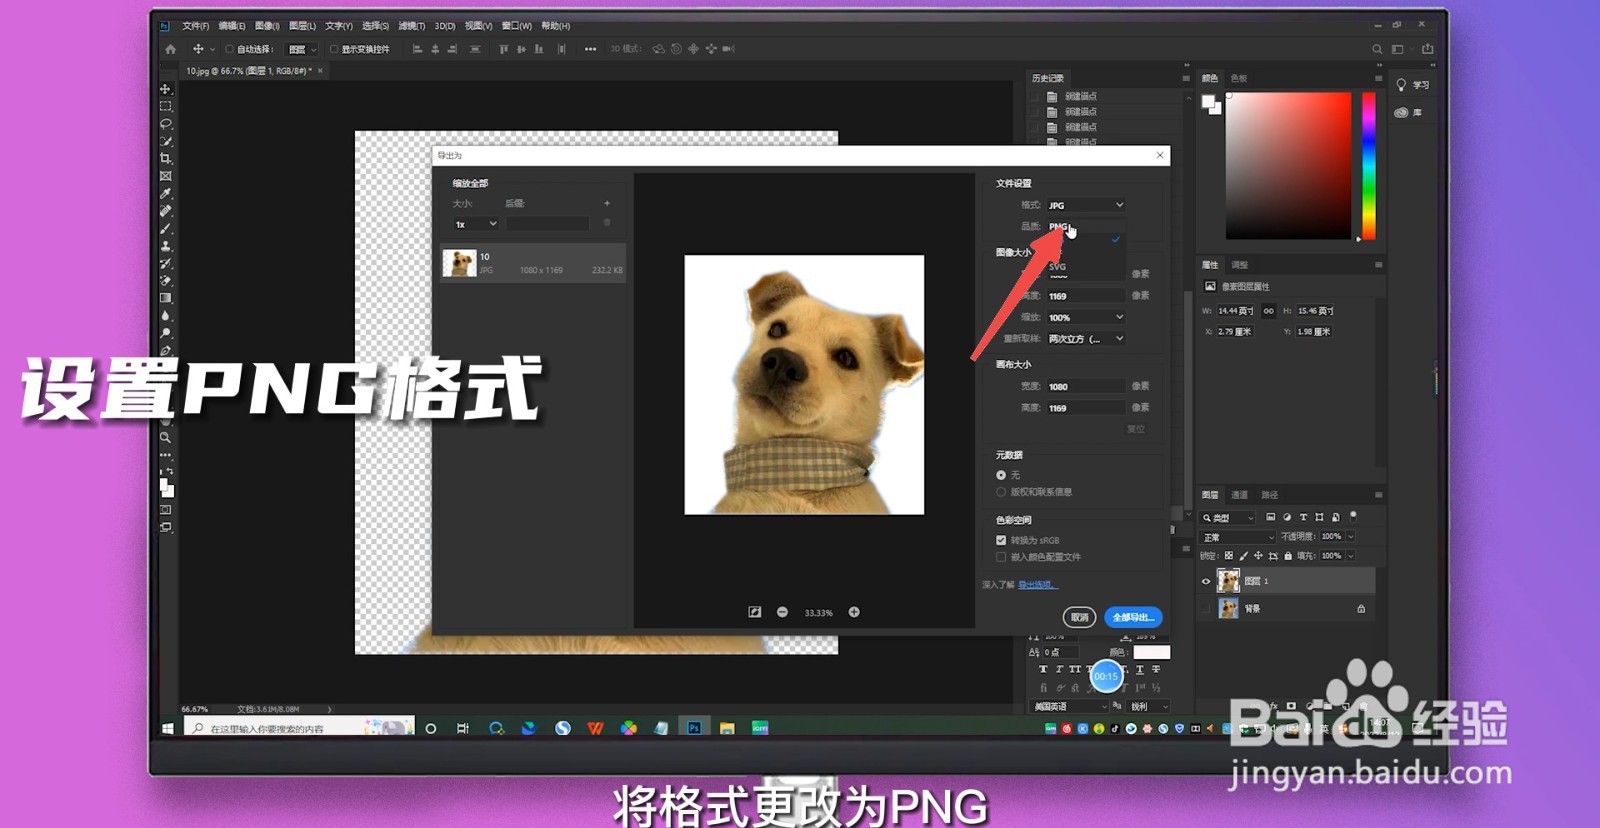The height and width of the screenshot is (828, 1600).
Task: Zoom in the export preview with plus icon
Action: click(x=854, y=612)
